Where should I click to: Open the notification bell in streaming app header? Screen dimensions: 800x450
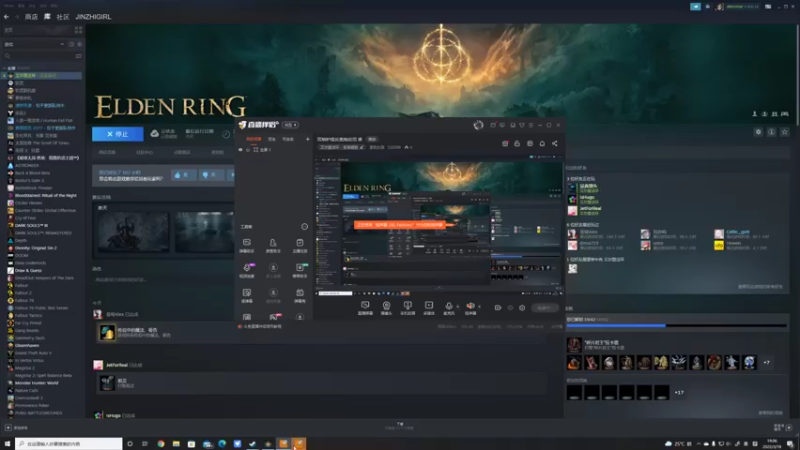coord(542,143)
